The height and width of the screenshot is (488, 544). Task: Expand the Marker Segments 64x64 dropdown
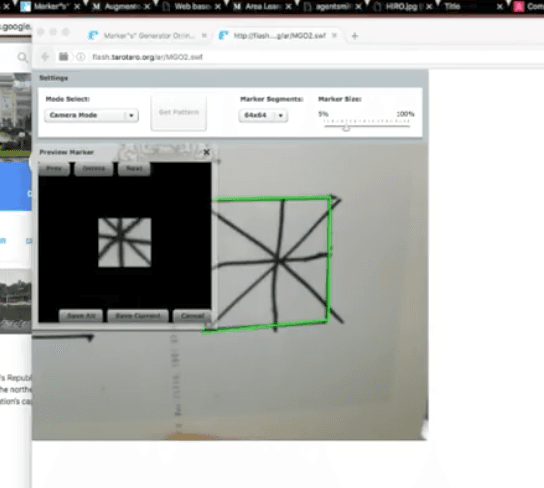pos(263,115)
